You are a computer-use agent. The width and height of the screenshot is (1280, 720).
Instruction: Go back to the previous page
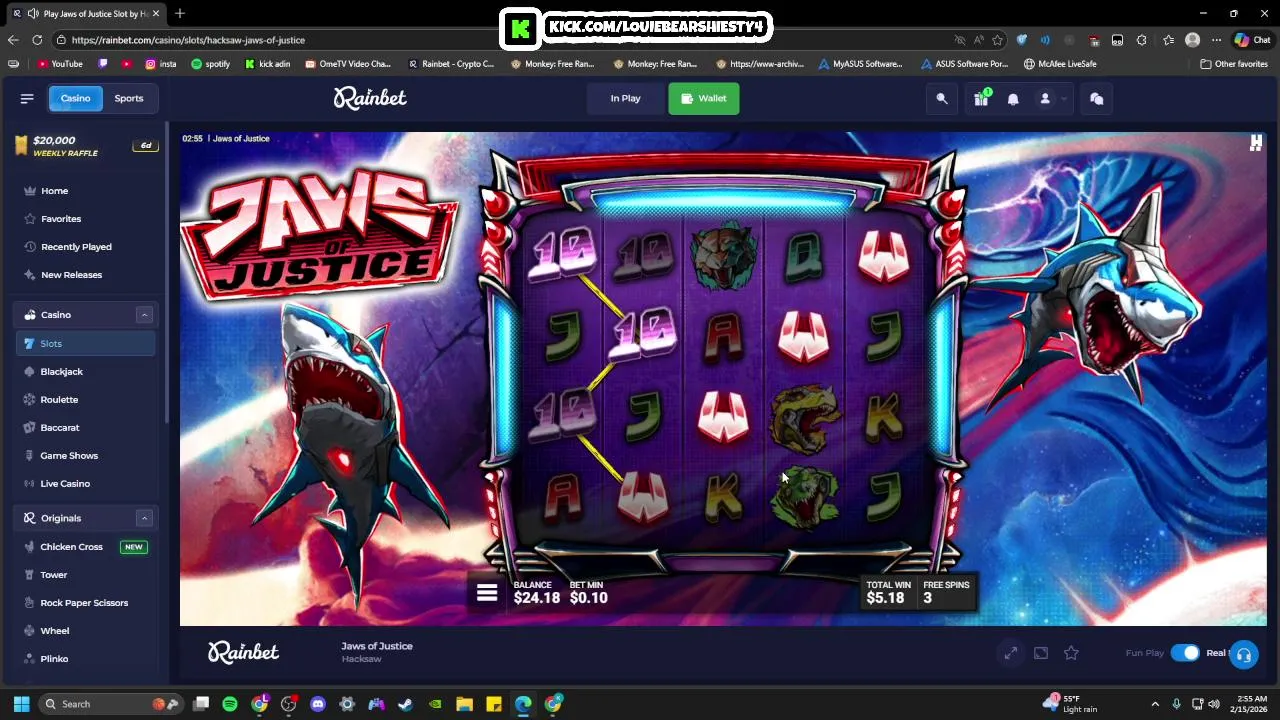[x=13, y=40]
